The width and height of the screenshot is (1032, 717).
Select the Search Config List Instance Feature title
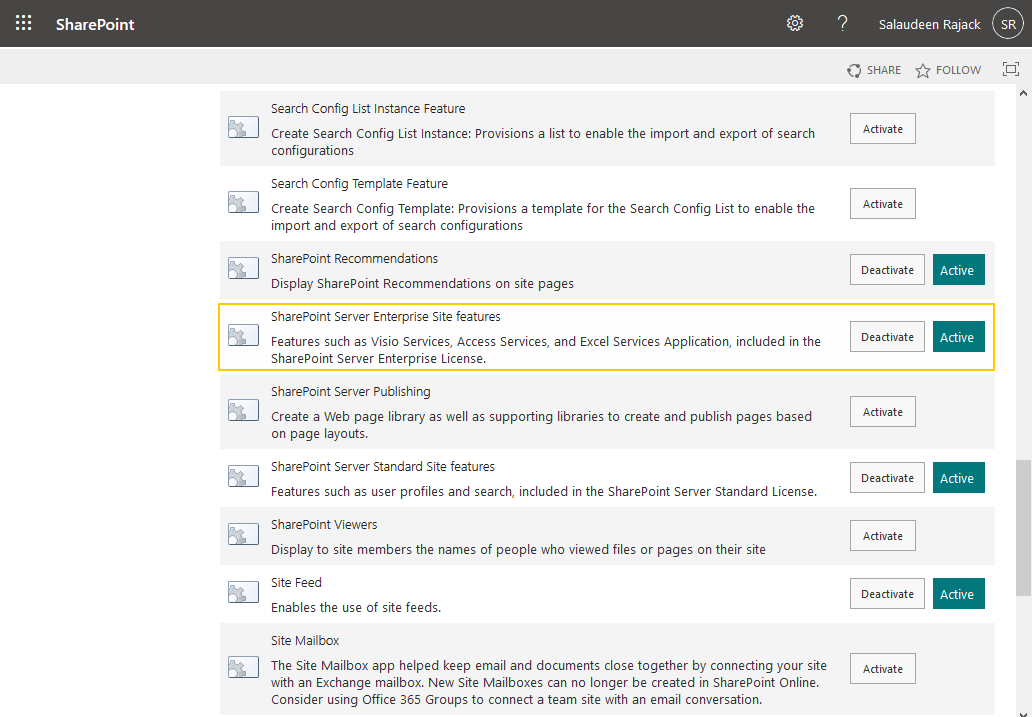coord(368,109)
